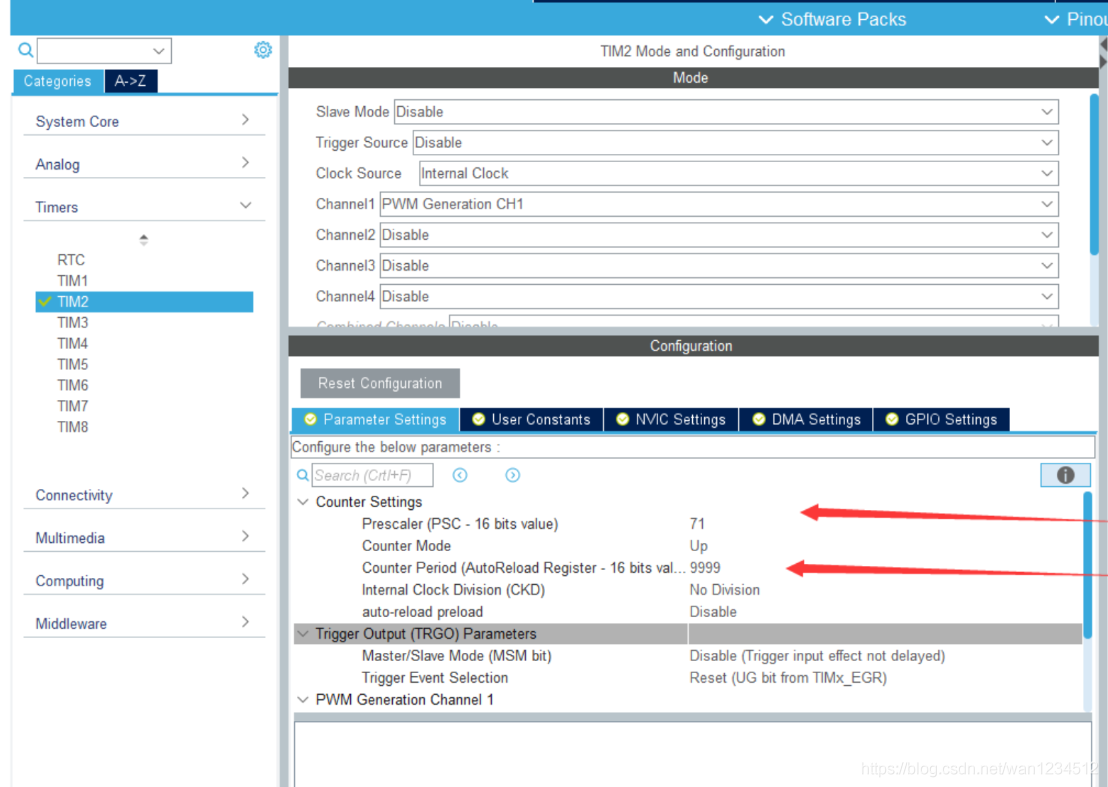Open the GPIO Settings tab
1108x787 pixels.
point(941,419)
